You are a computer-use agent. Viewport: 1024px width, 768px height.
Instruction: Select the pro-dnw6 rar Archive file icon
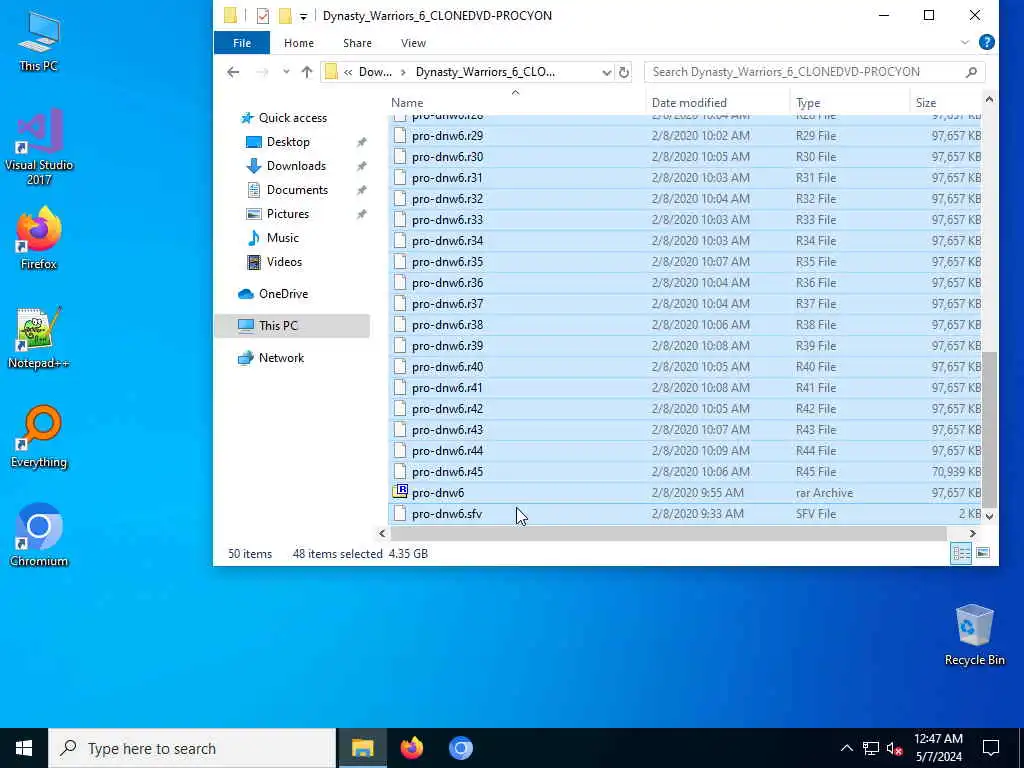click(400, 492)
